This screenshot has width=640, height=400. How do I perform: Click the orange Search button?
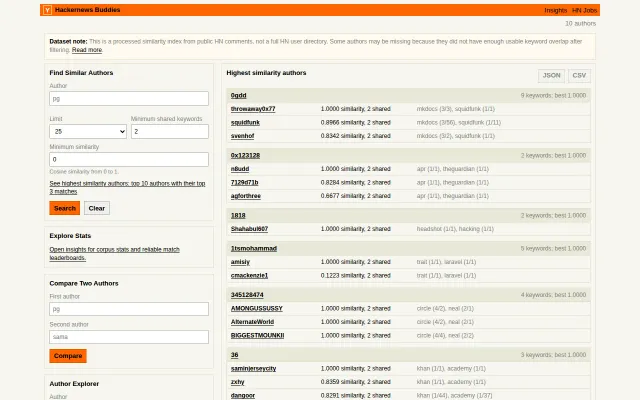point(64,208)
